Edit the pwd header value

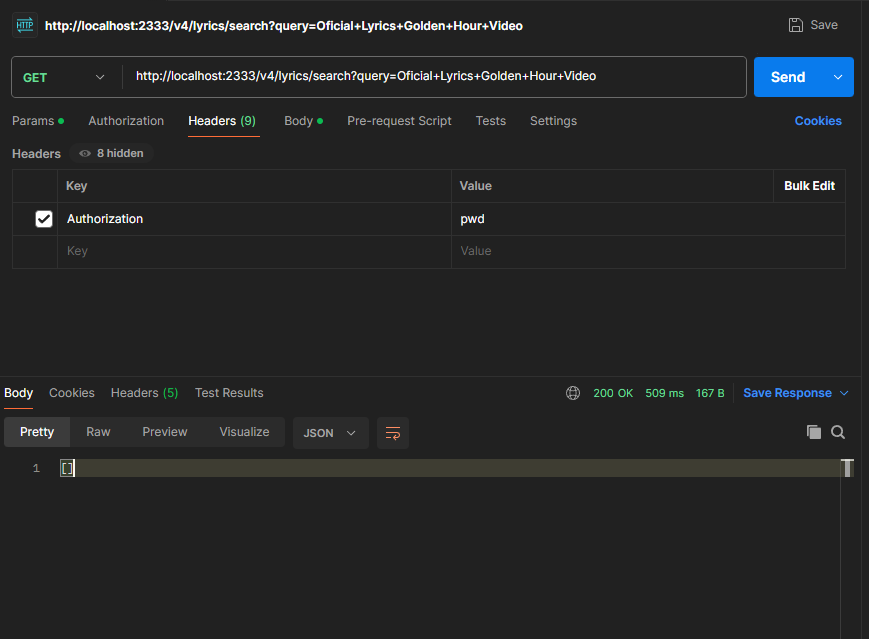coord(648,219)
